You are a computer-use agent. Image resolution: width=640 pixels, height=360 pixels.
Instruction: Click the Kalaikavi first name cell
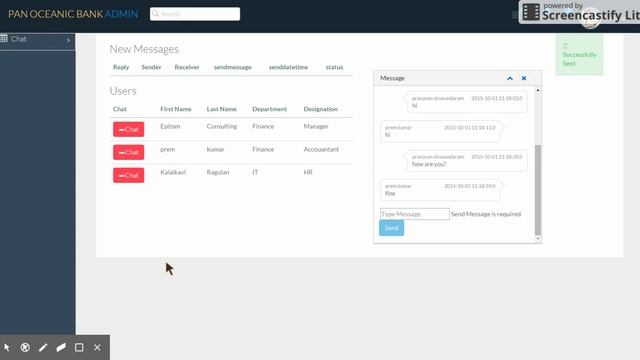tap(173, 172)
